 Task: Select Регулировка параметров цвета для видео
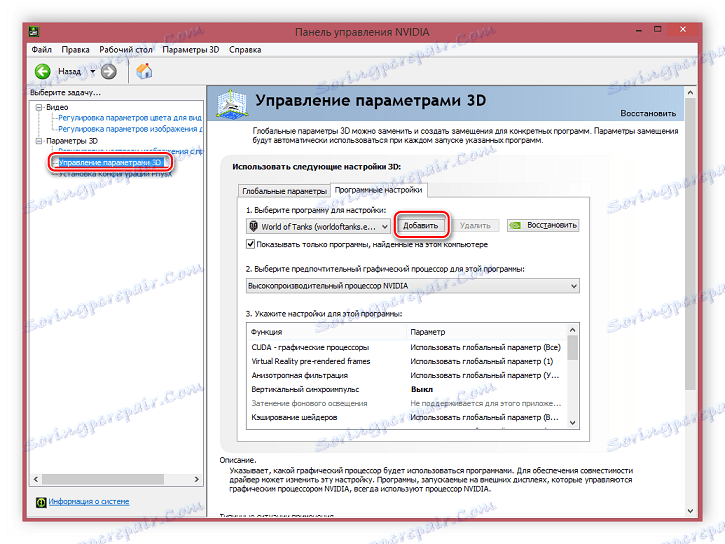[x=130, y=118]
